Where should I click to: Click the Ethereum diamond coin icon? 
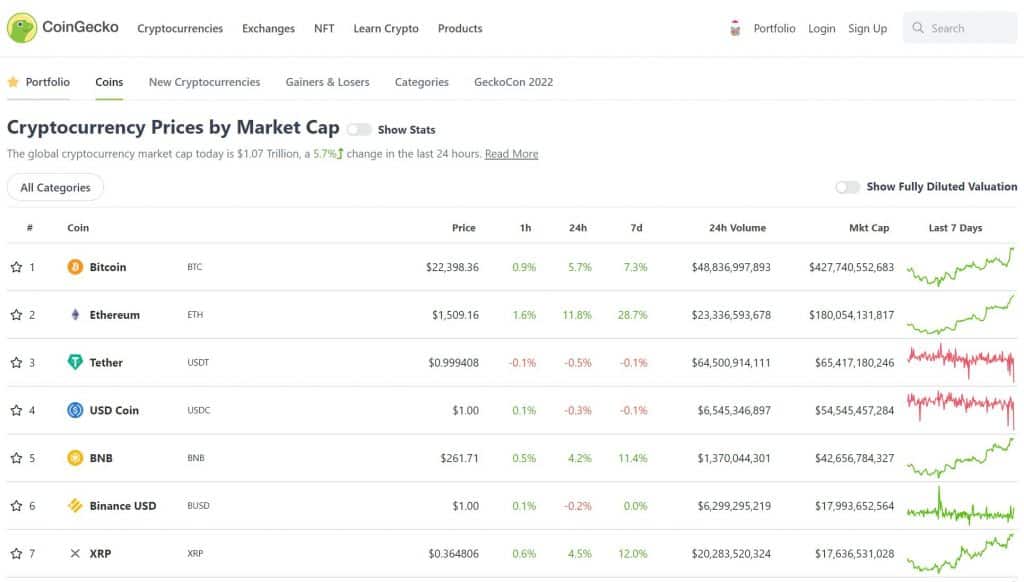pyautogui.click(x=75, y=314)
